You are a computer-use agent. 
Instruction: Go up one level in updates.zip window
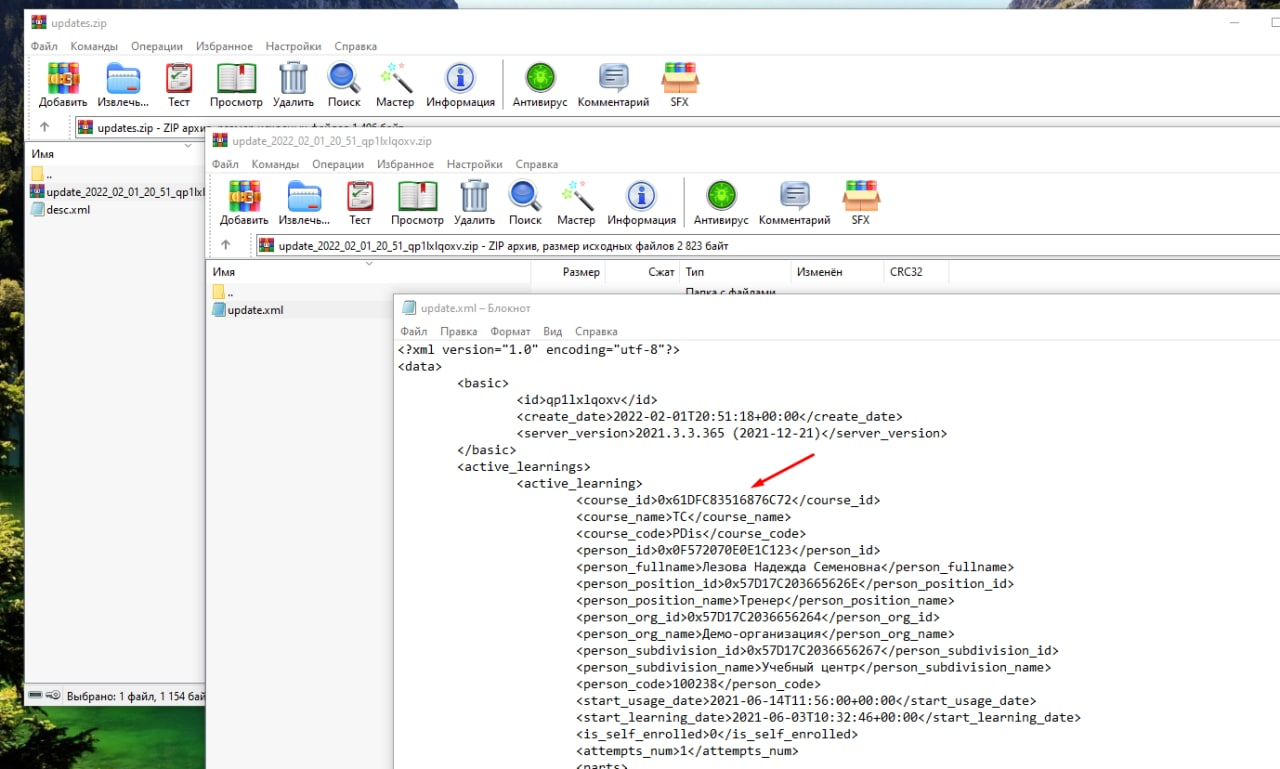coord(44,127)
